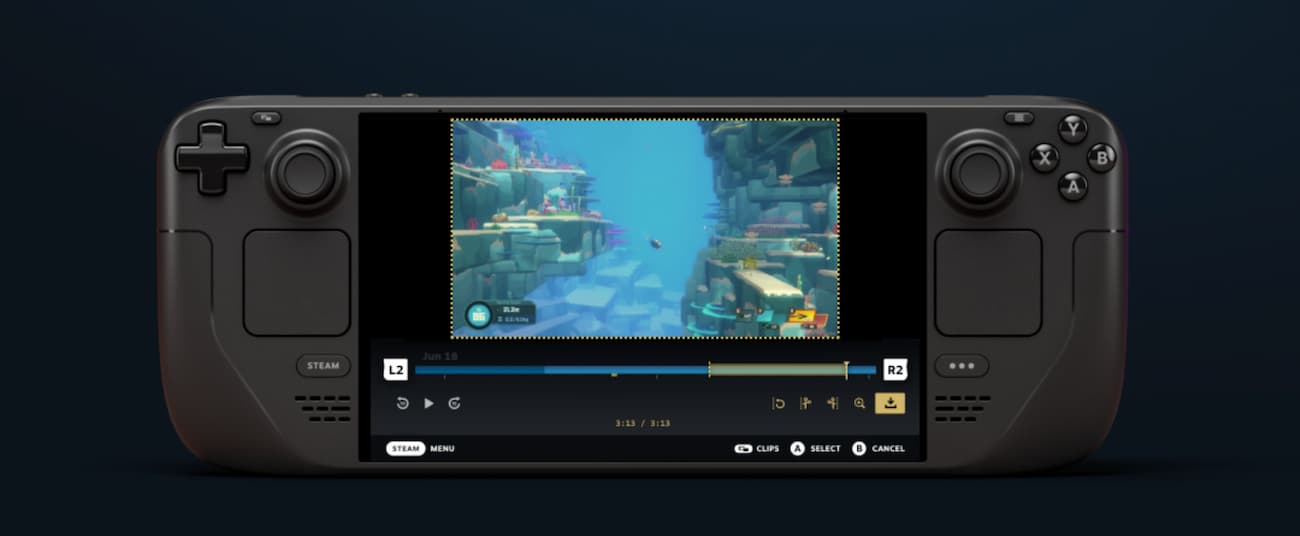Click the highlighted clip region on the timeline
1300x536 pixels.
(x=777, y=370)
